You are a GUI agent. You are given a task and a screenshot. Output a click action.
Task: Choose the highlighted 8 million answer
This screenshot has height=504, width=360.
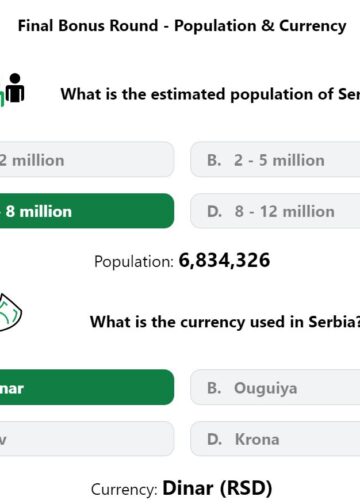pyautogui.click(x=87, y=211)
